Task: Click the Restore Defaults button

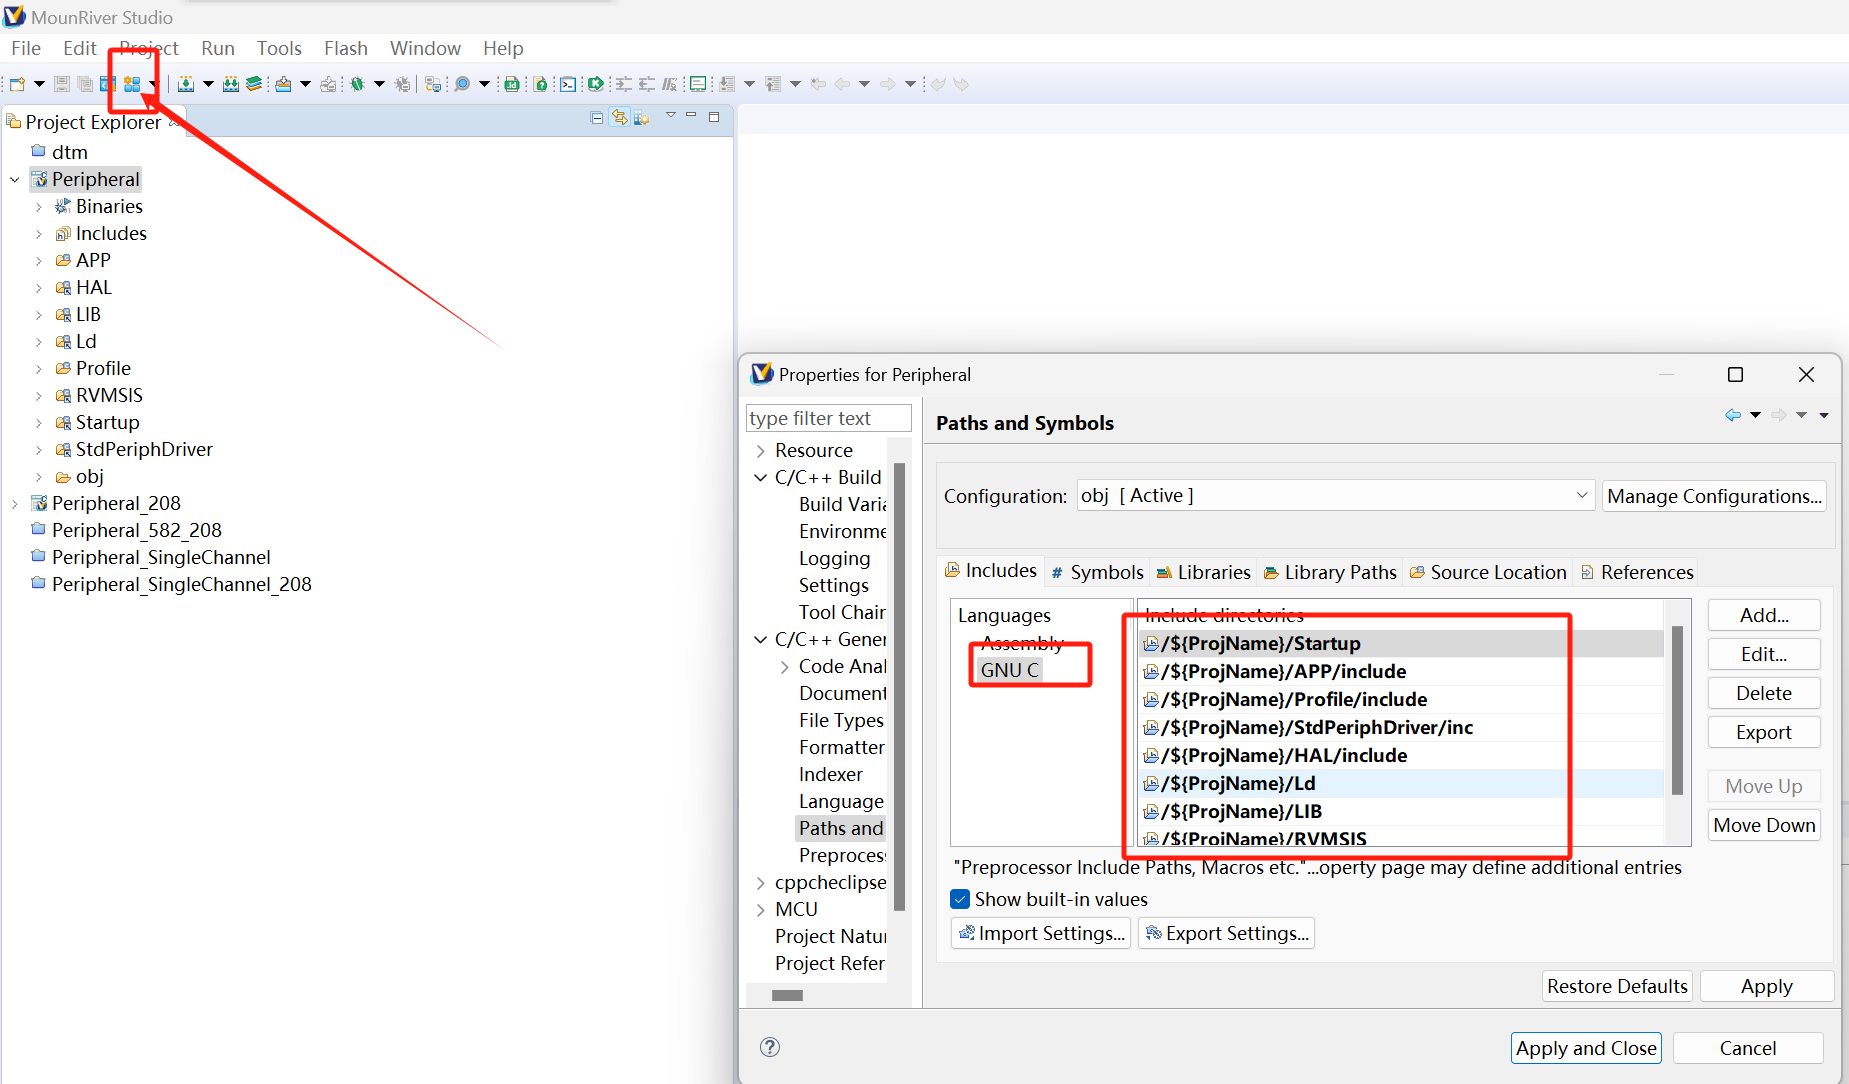Action: 1617,986
